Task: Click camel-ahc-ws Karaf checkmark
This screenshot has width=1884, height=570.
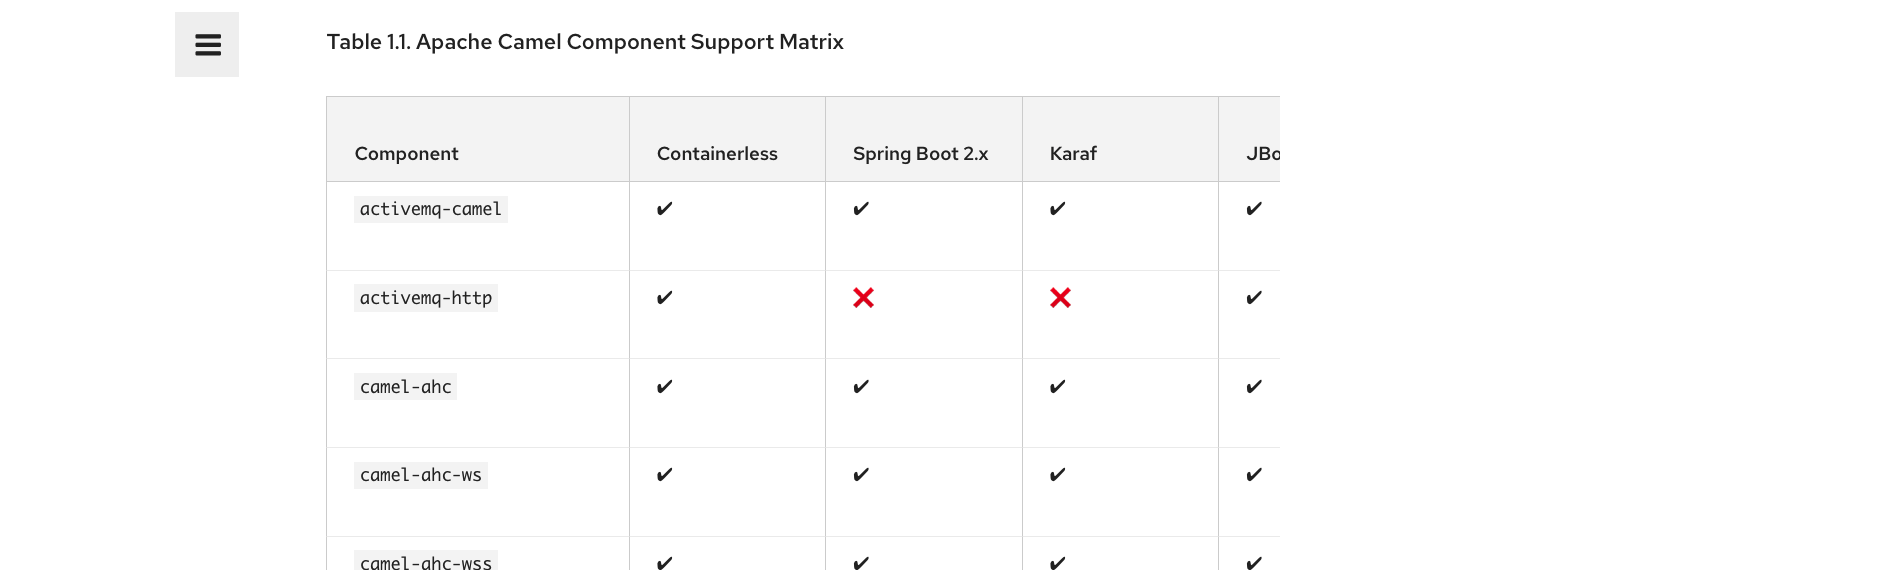Action: (x=1057, y=475)
